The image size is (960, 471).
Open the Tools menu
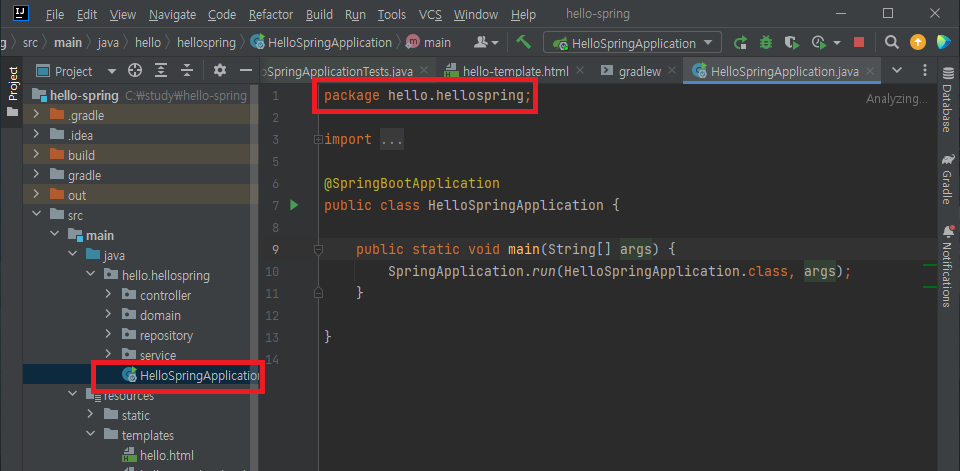391,14
